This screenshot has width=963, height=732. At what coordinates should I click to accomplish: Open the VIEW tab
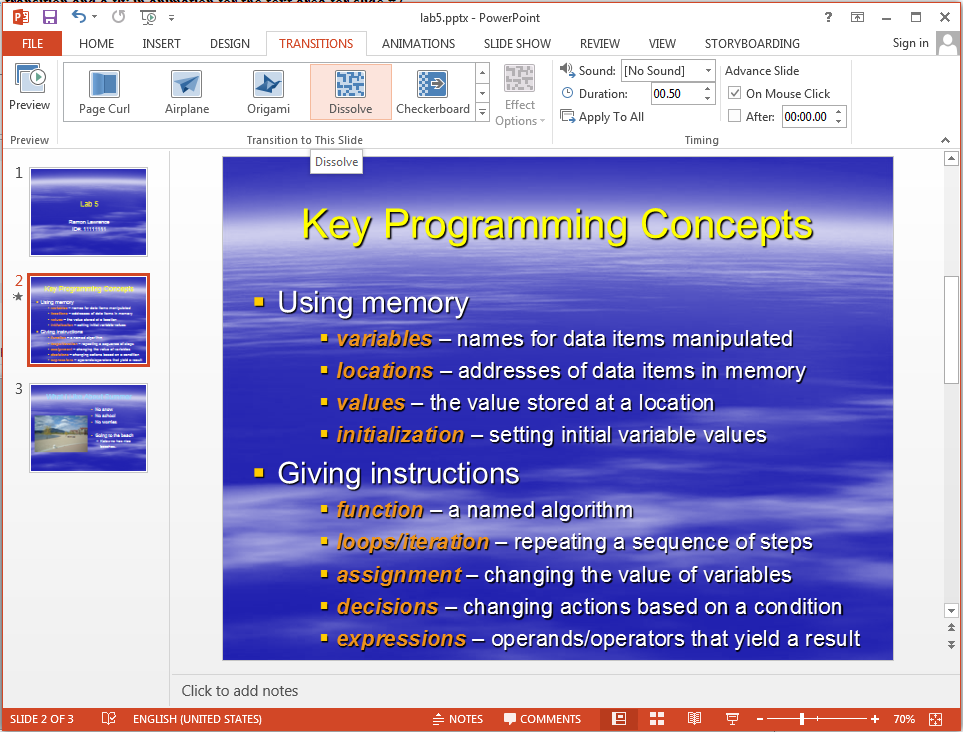tap(662, 44)
